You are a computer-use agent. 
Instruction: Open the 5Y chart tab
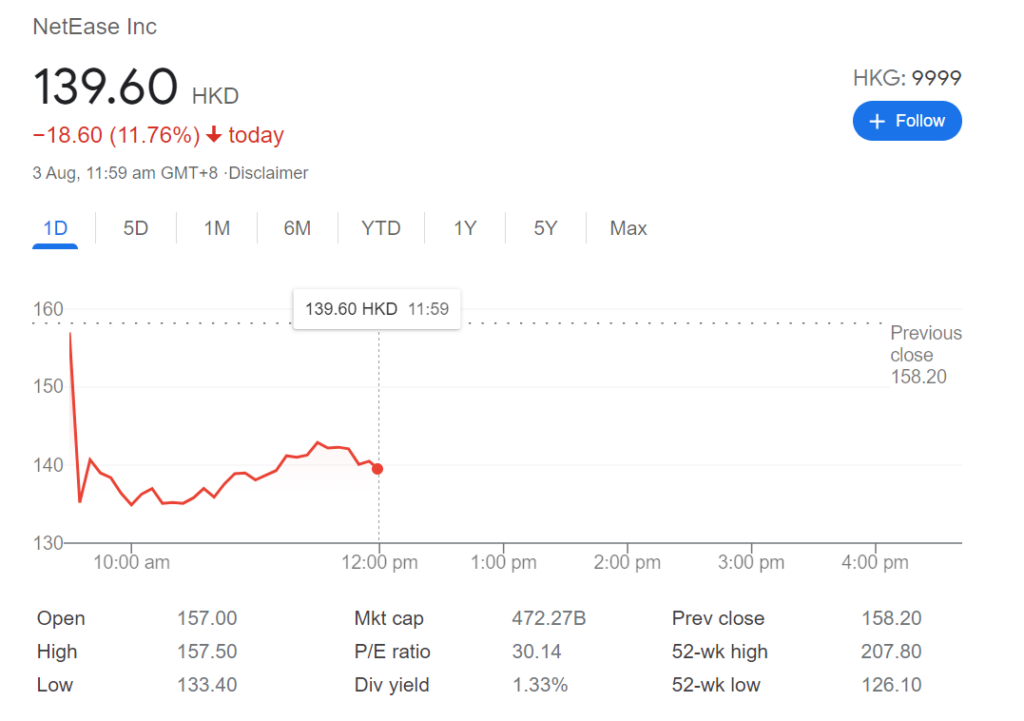tap(545, 229)
